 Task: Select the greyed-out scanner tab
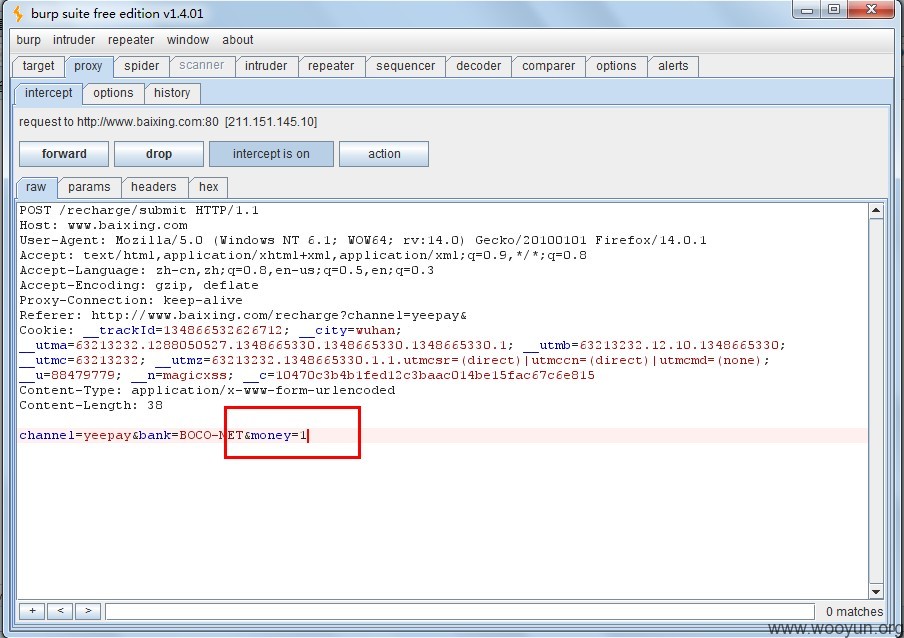click(201, 66)
